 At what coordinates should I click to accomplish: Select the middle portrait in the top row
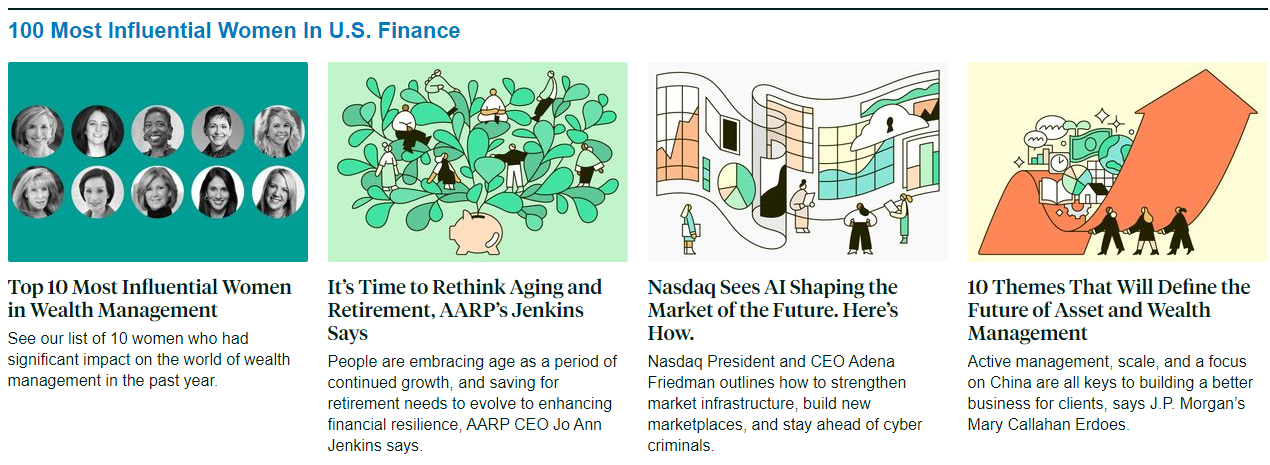click(x=158, y=132)
